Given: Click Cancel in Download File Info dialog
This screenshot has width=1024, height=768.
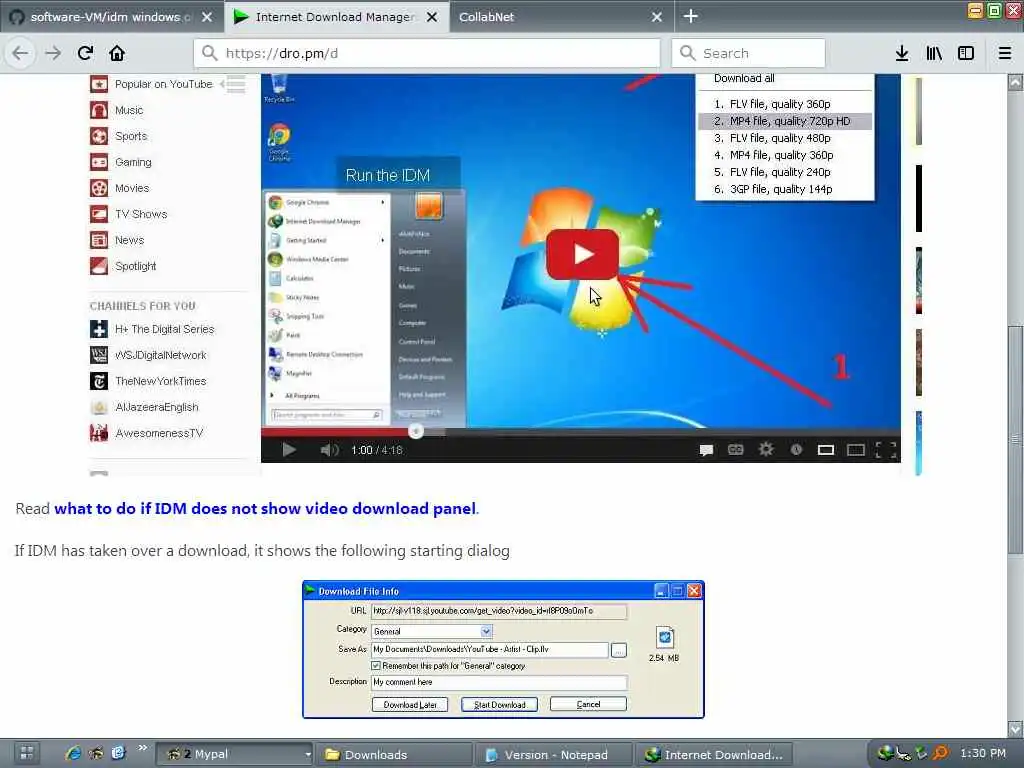Looking at the screenshot, I should 588,704.
